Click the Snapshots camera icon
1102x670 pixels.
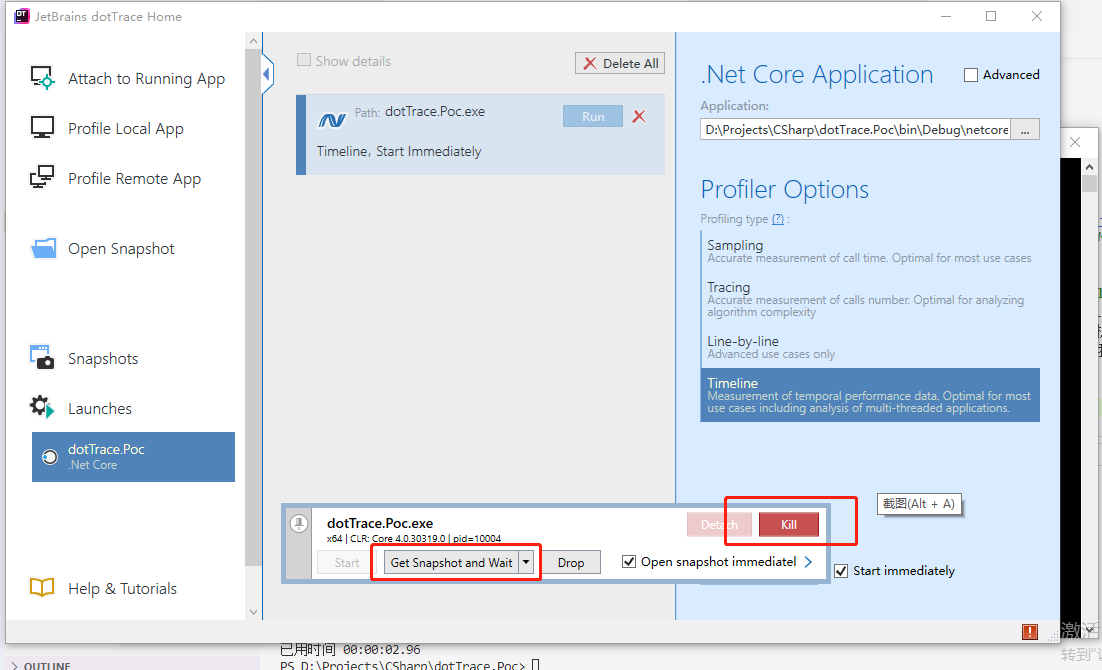[x=42, y=357]
